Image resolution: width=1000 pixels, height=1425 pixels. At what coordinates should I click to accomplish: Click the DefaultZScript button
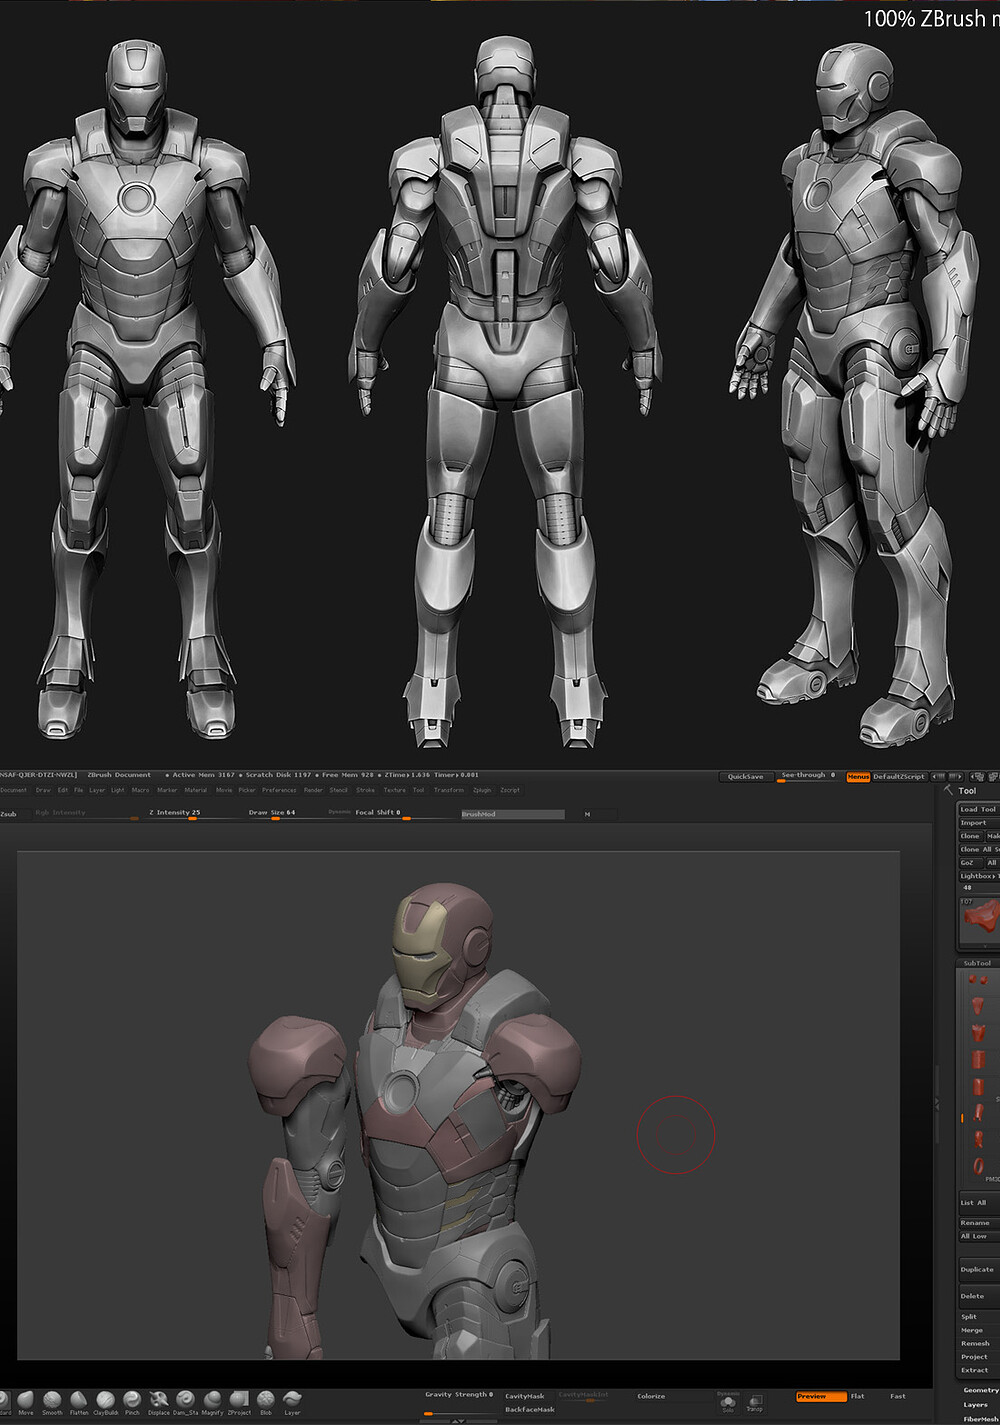coord(899,777)
